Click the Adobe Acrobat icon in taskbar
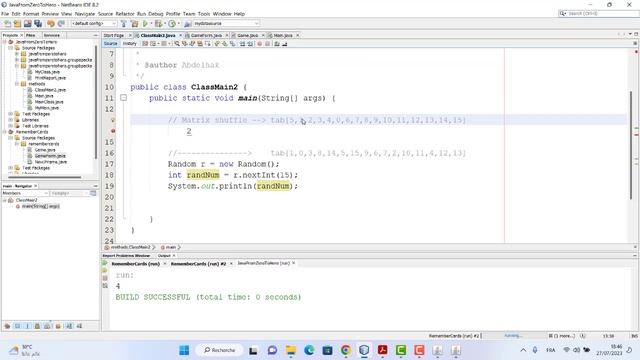 click(x=382, y=350)
